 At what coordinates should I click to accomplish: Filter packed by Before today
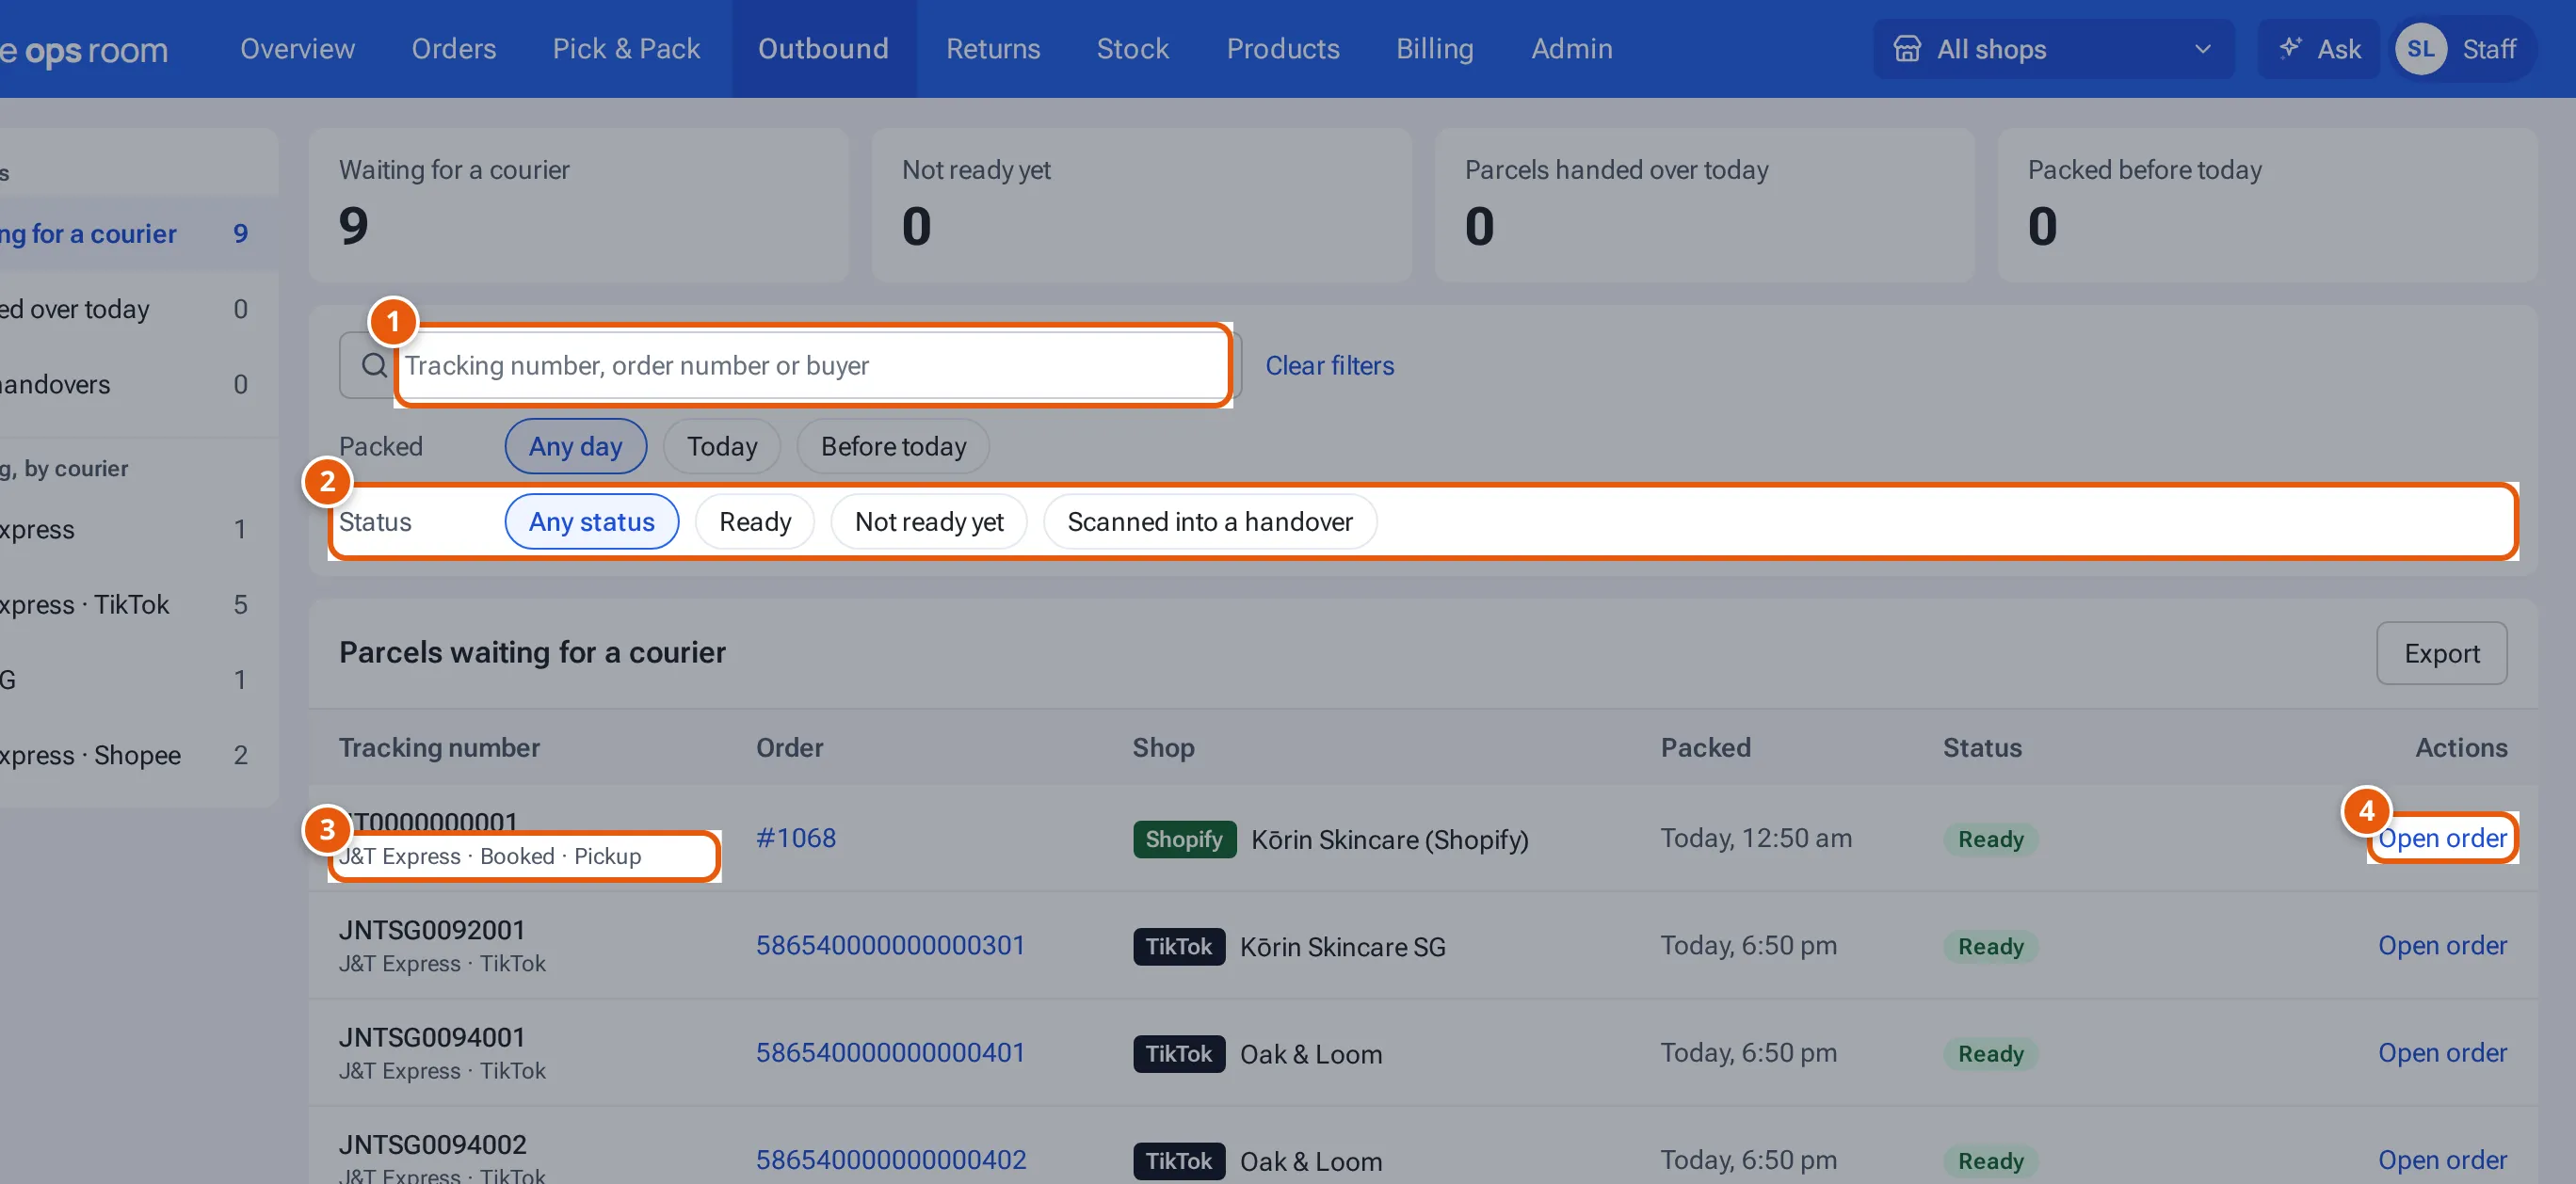point(893,446)
